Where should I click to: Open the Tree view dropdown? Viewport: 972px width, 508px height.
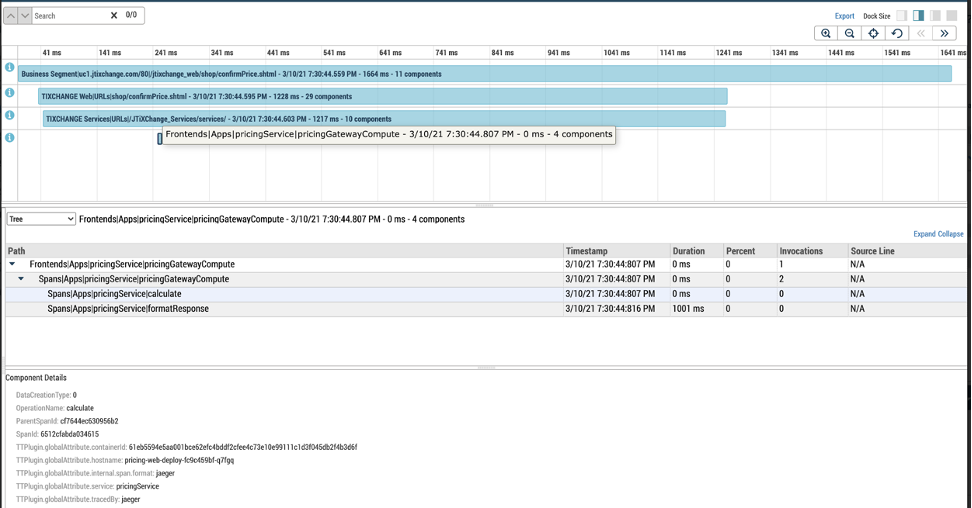tap(41, 219)
